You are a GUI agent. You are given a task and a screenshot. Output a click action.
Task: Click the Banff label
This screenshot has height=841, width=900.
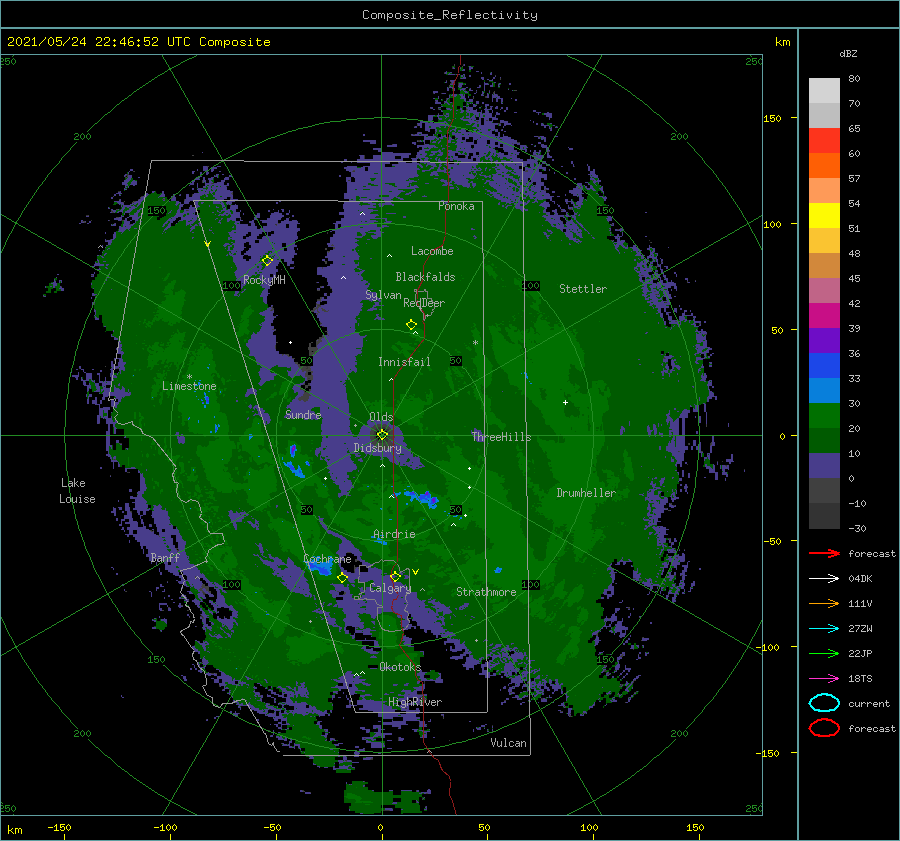(x=165, y=558)
